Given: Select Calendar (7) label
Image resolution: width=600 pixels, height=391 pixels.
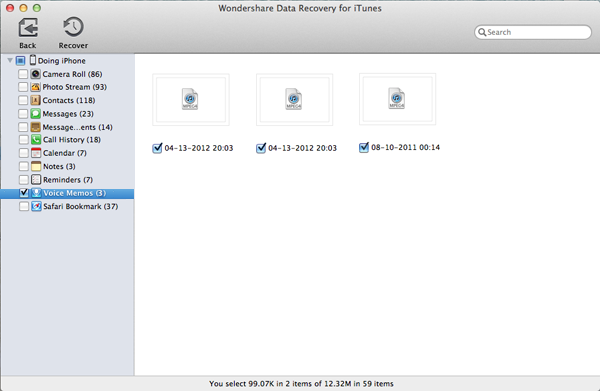Looking at the screenshot, I should (65, 153).
